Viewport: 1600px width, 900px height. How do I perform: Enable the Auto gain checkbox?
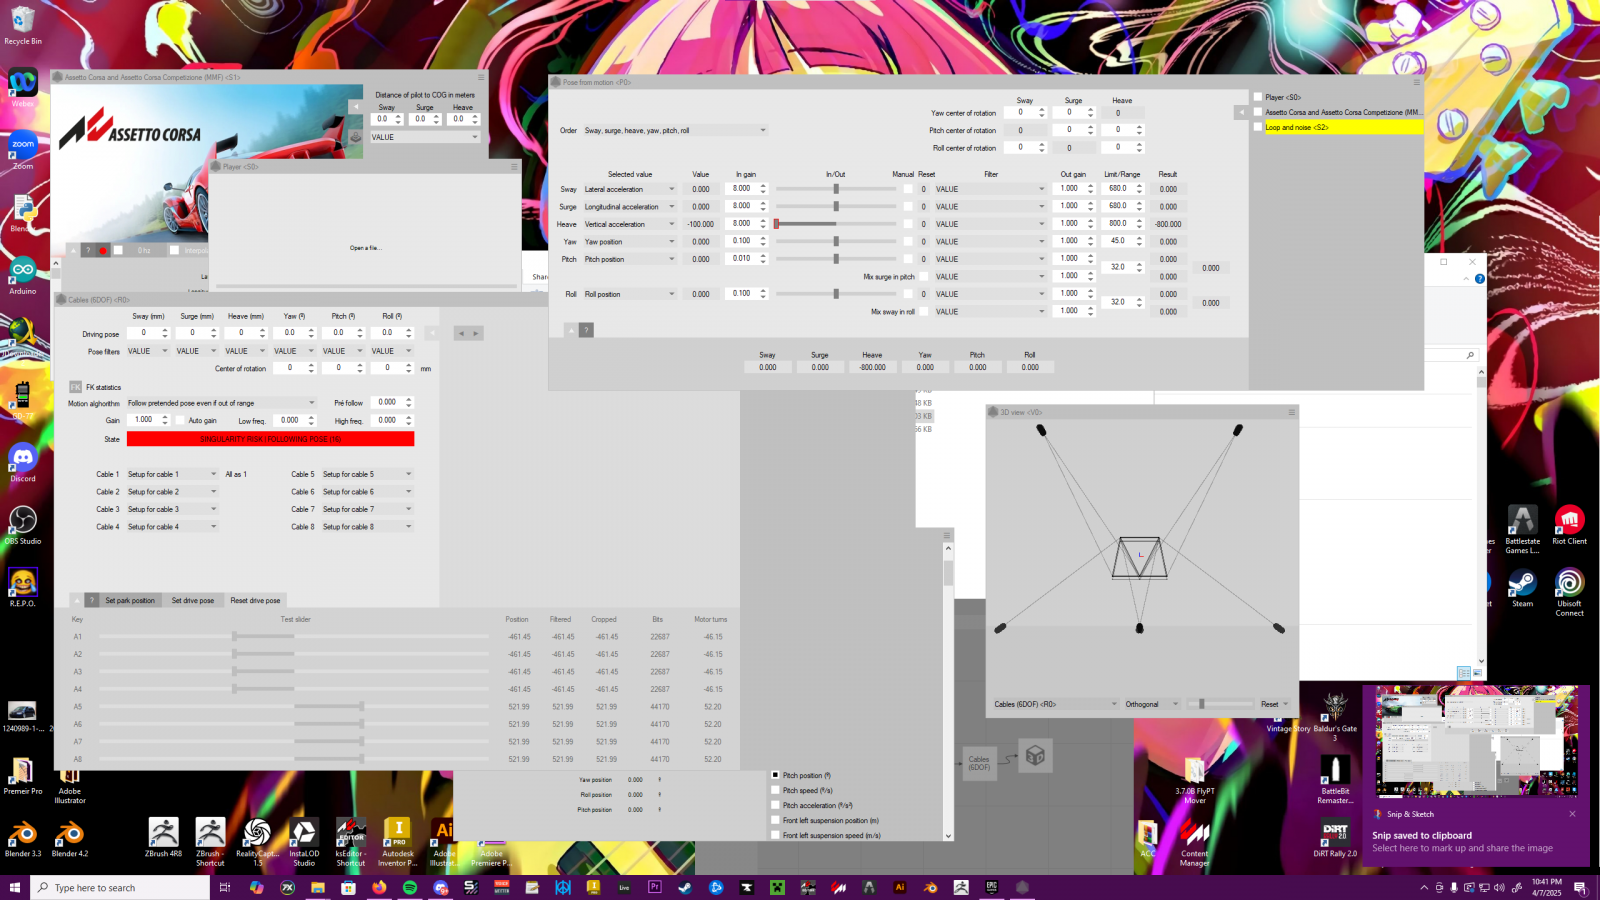(x=180, y=421)
